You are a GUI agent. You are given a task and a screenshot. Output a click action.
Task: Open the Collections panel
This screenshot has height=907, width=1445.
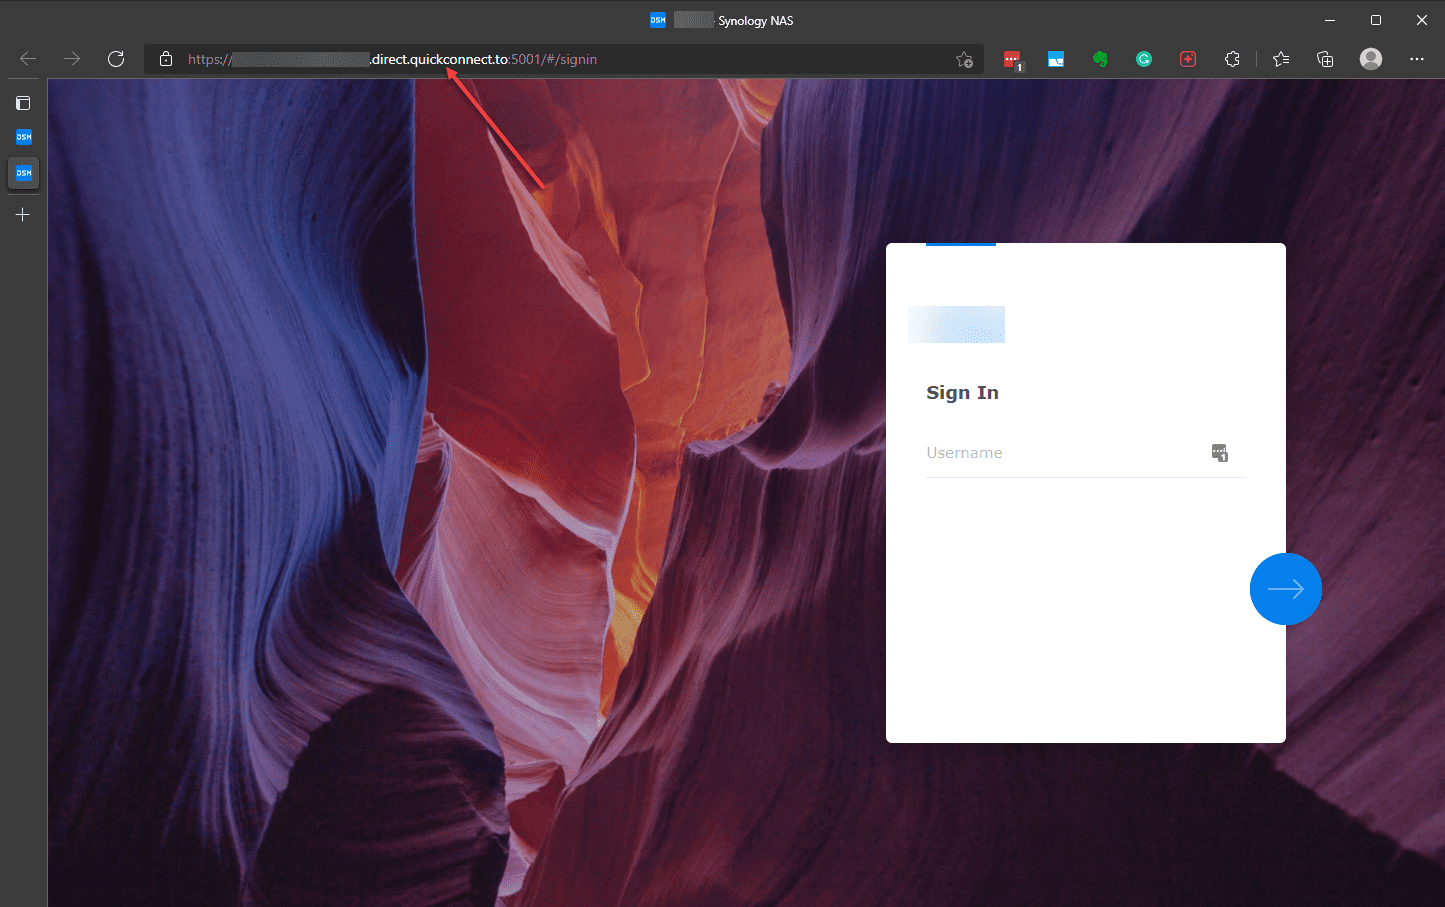[1325, 59]
